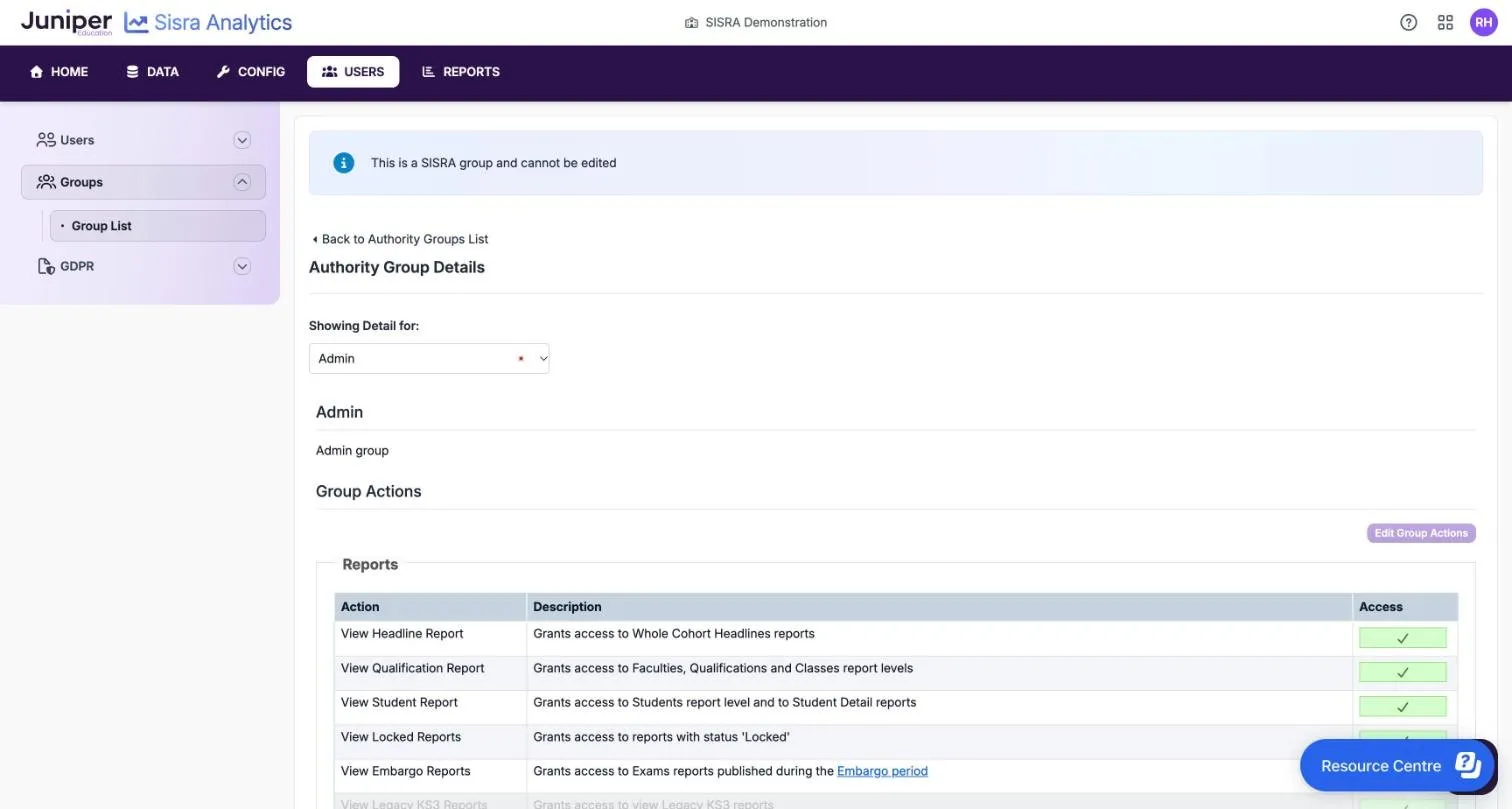Click the info icon in the banner
The image size is (1512, 809).
(343, 162)
